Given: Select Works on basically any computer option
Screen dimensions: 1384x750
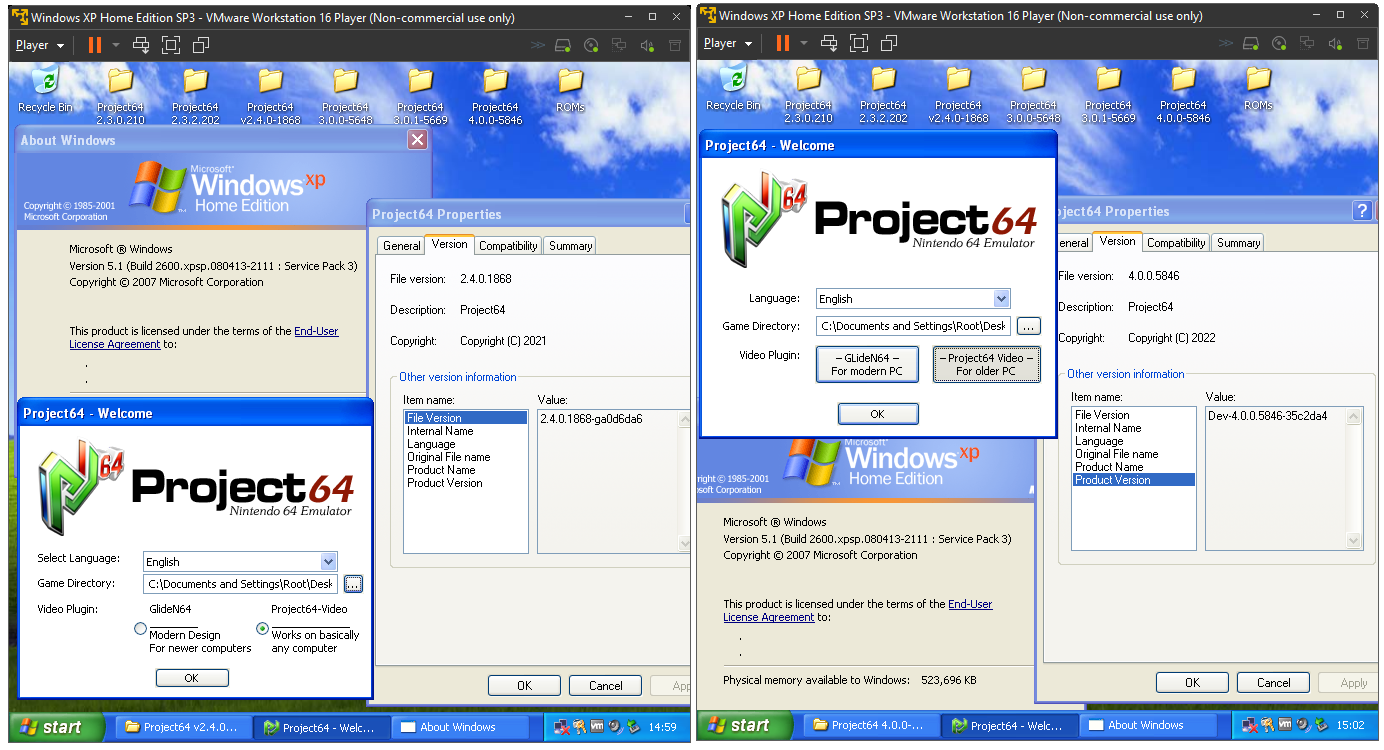Looking at the screenshot, I should (x=261, y=628).
